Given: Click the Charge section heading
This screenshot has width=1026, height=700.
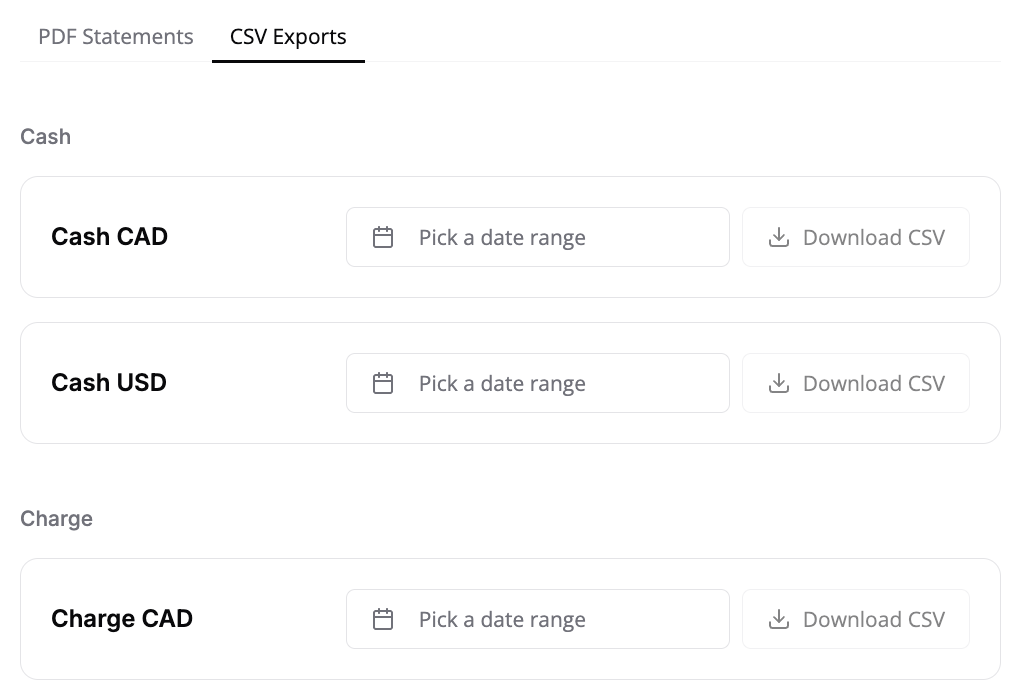Looking at the screenshot, I should coord(57,519).
